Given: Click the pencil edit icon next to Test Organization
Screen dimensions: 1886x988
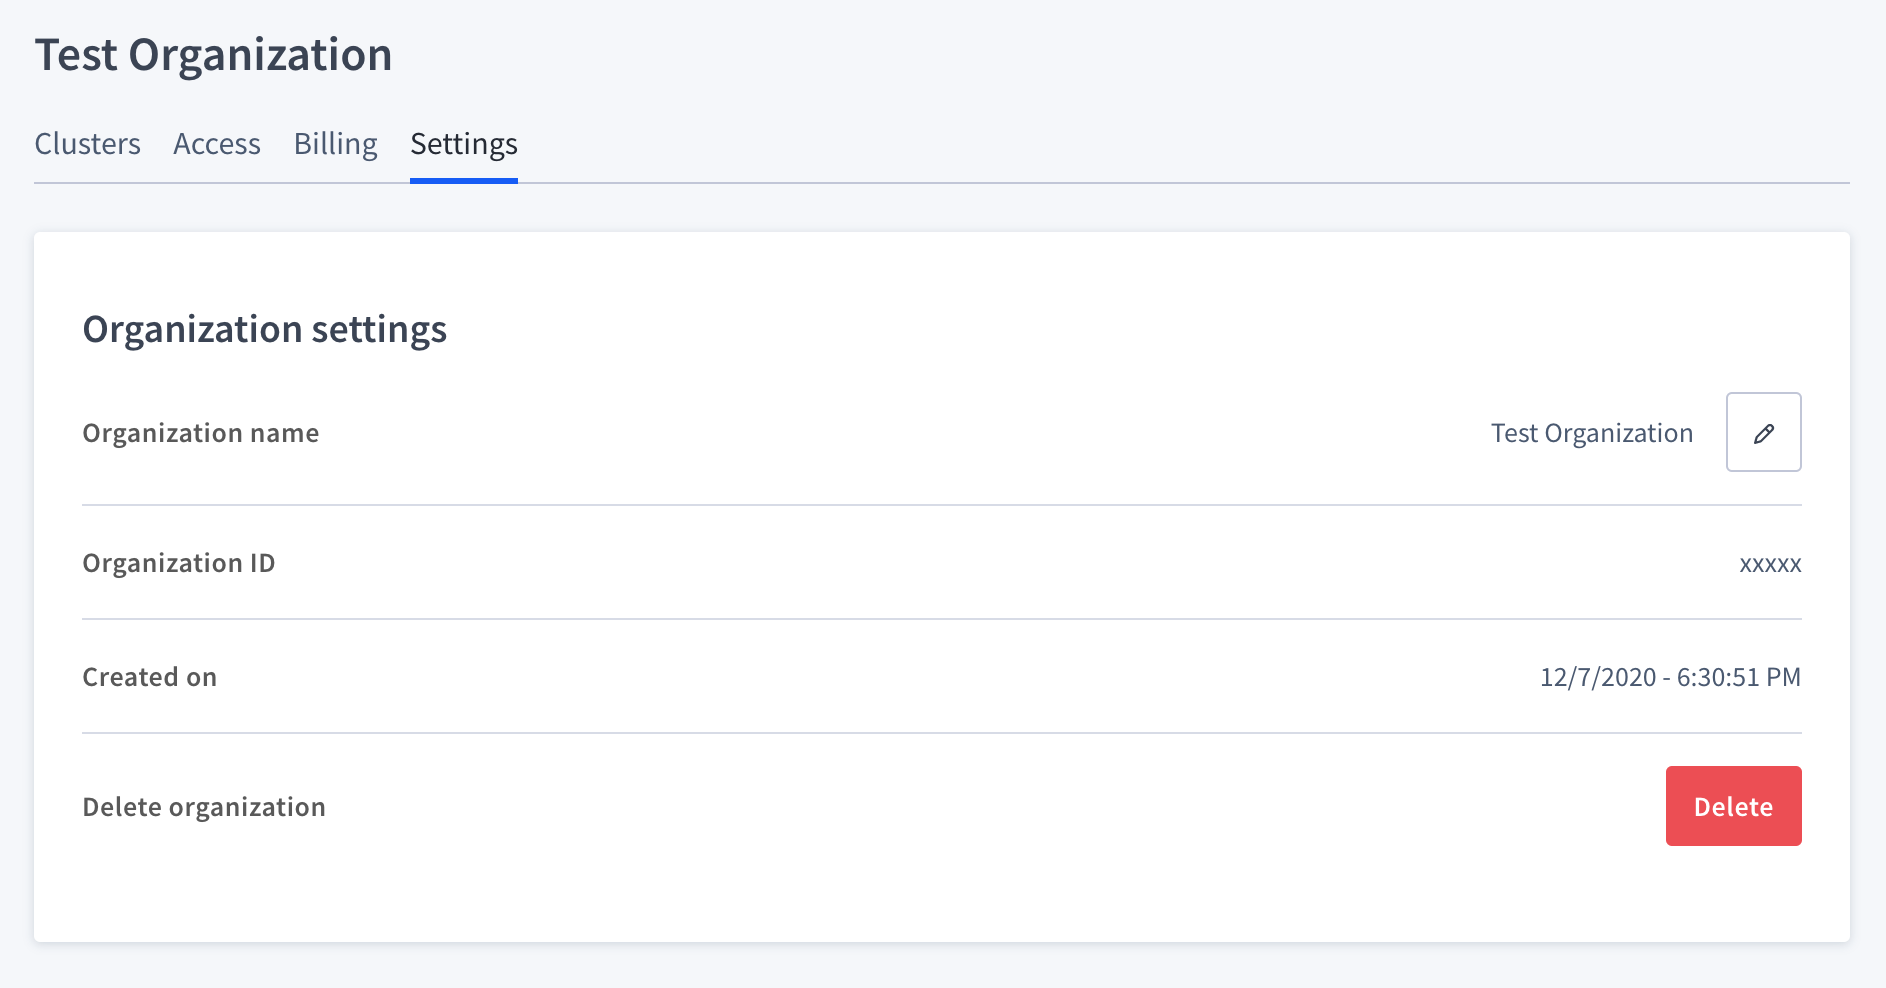Looking at the screenshot, I should pyautogui.click(x=1763, y=432).
